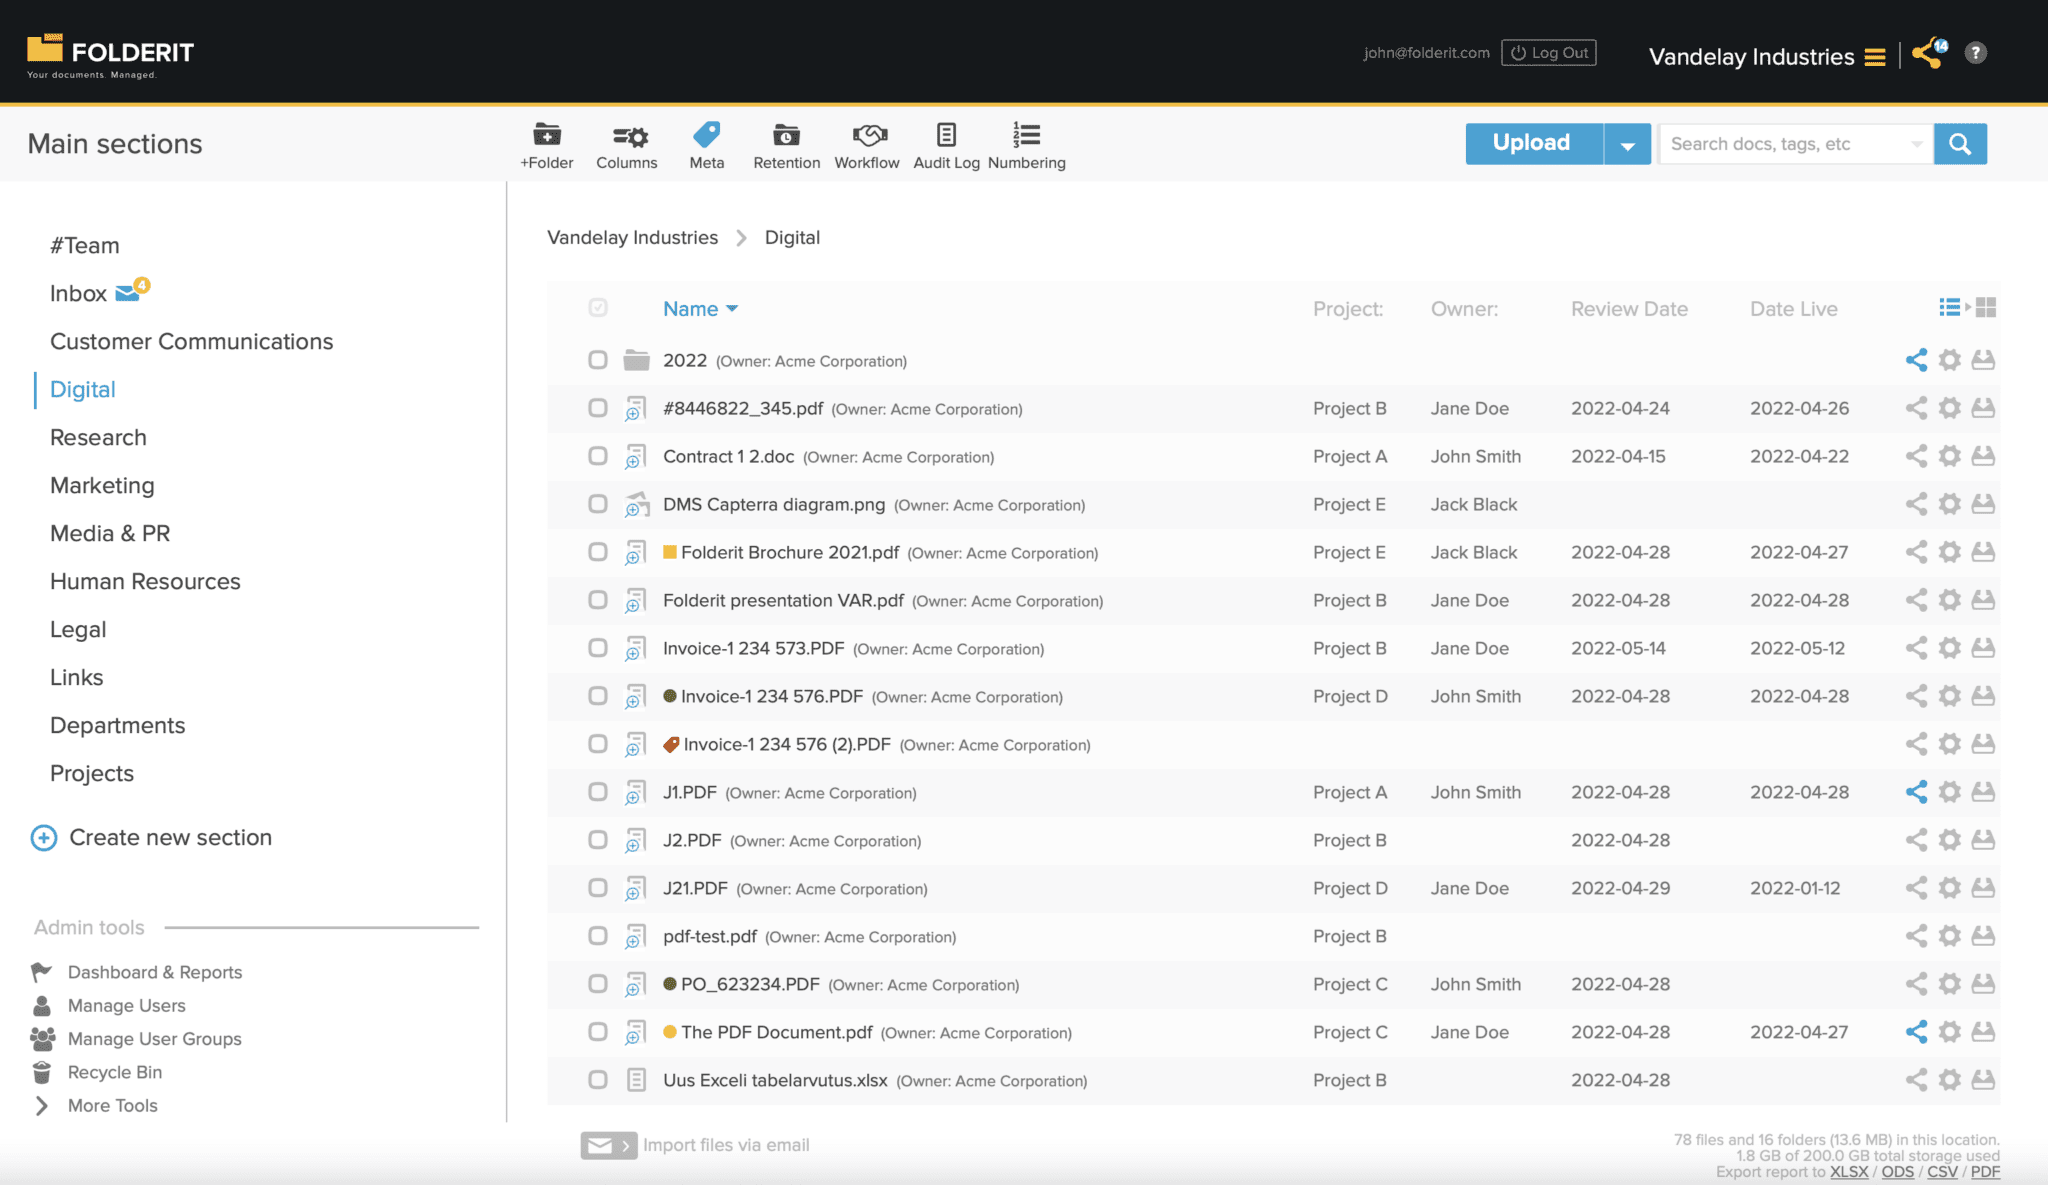Select the checkbox next to #8446822_345.pdf
Image resolution: width=2048 pixels, height=1185 pixels.
598,408
